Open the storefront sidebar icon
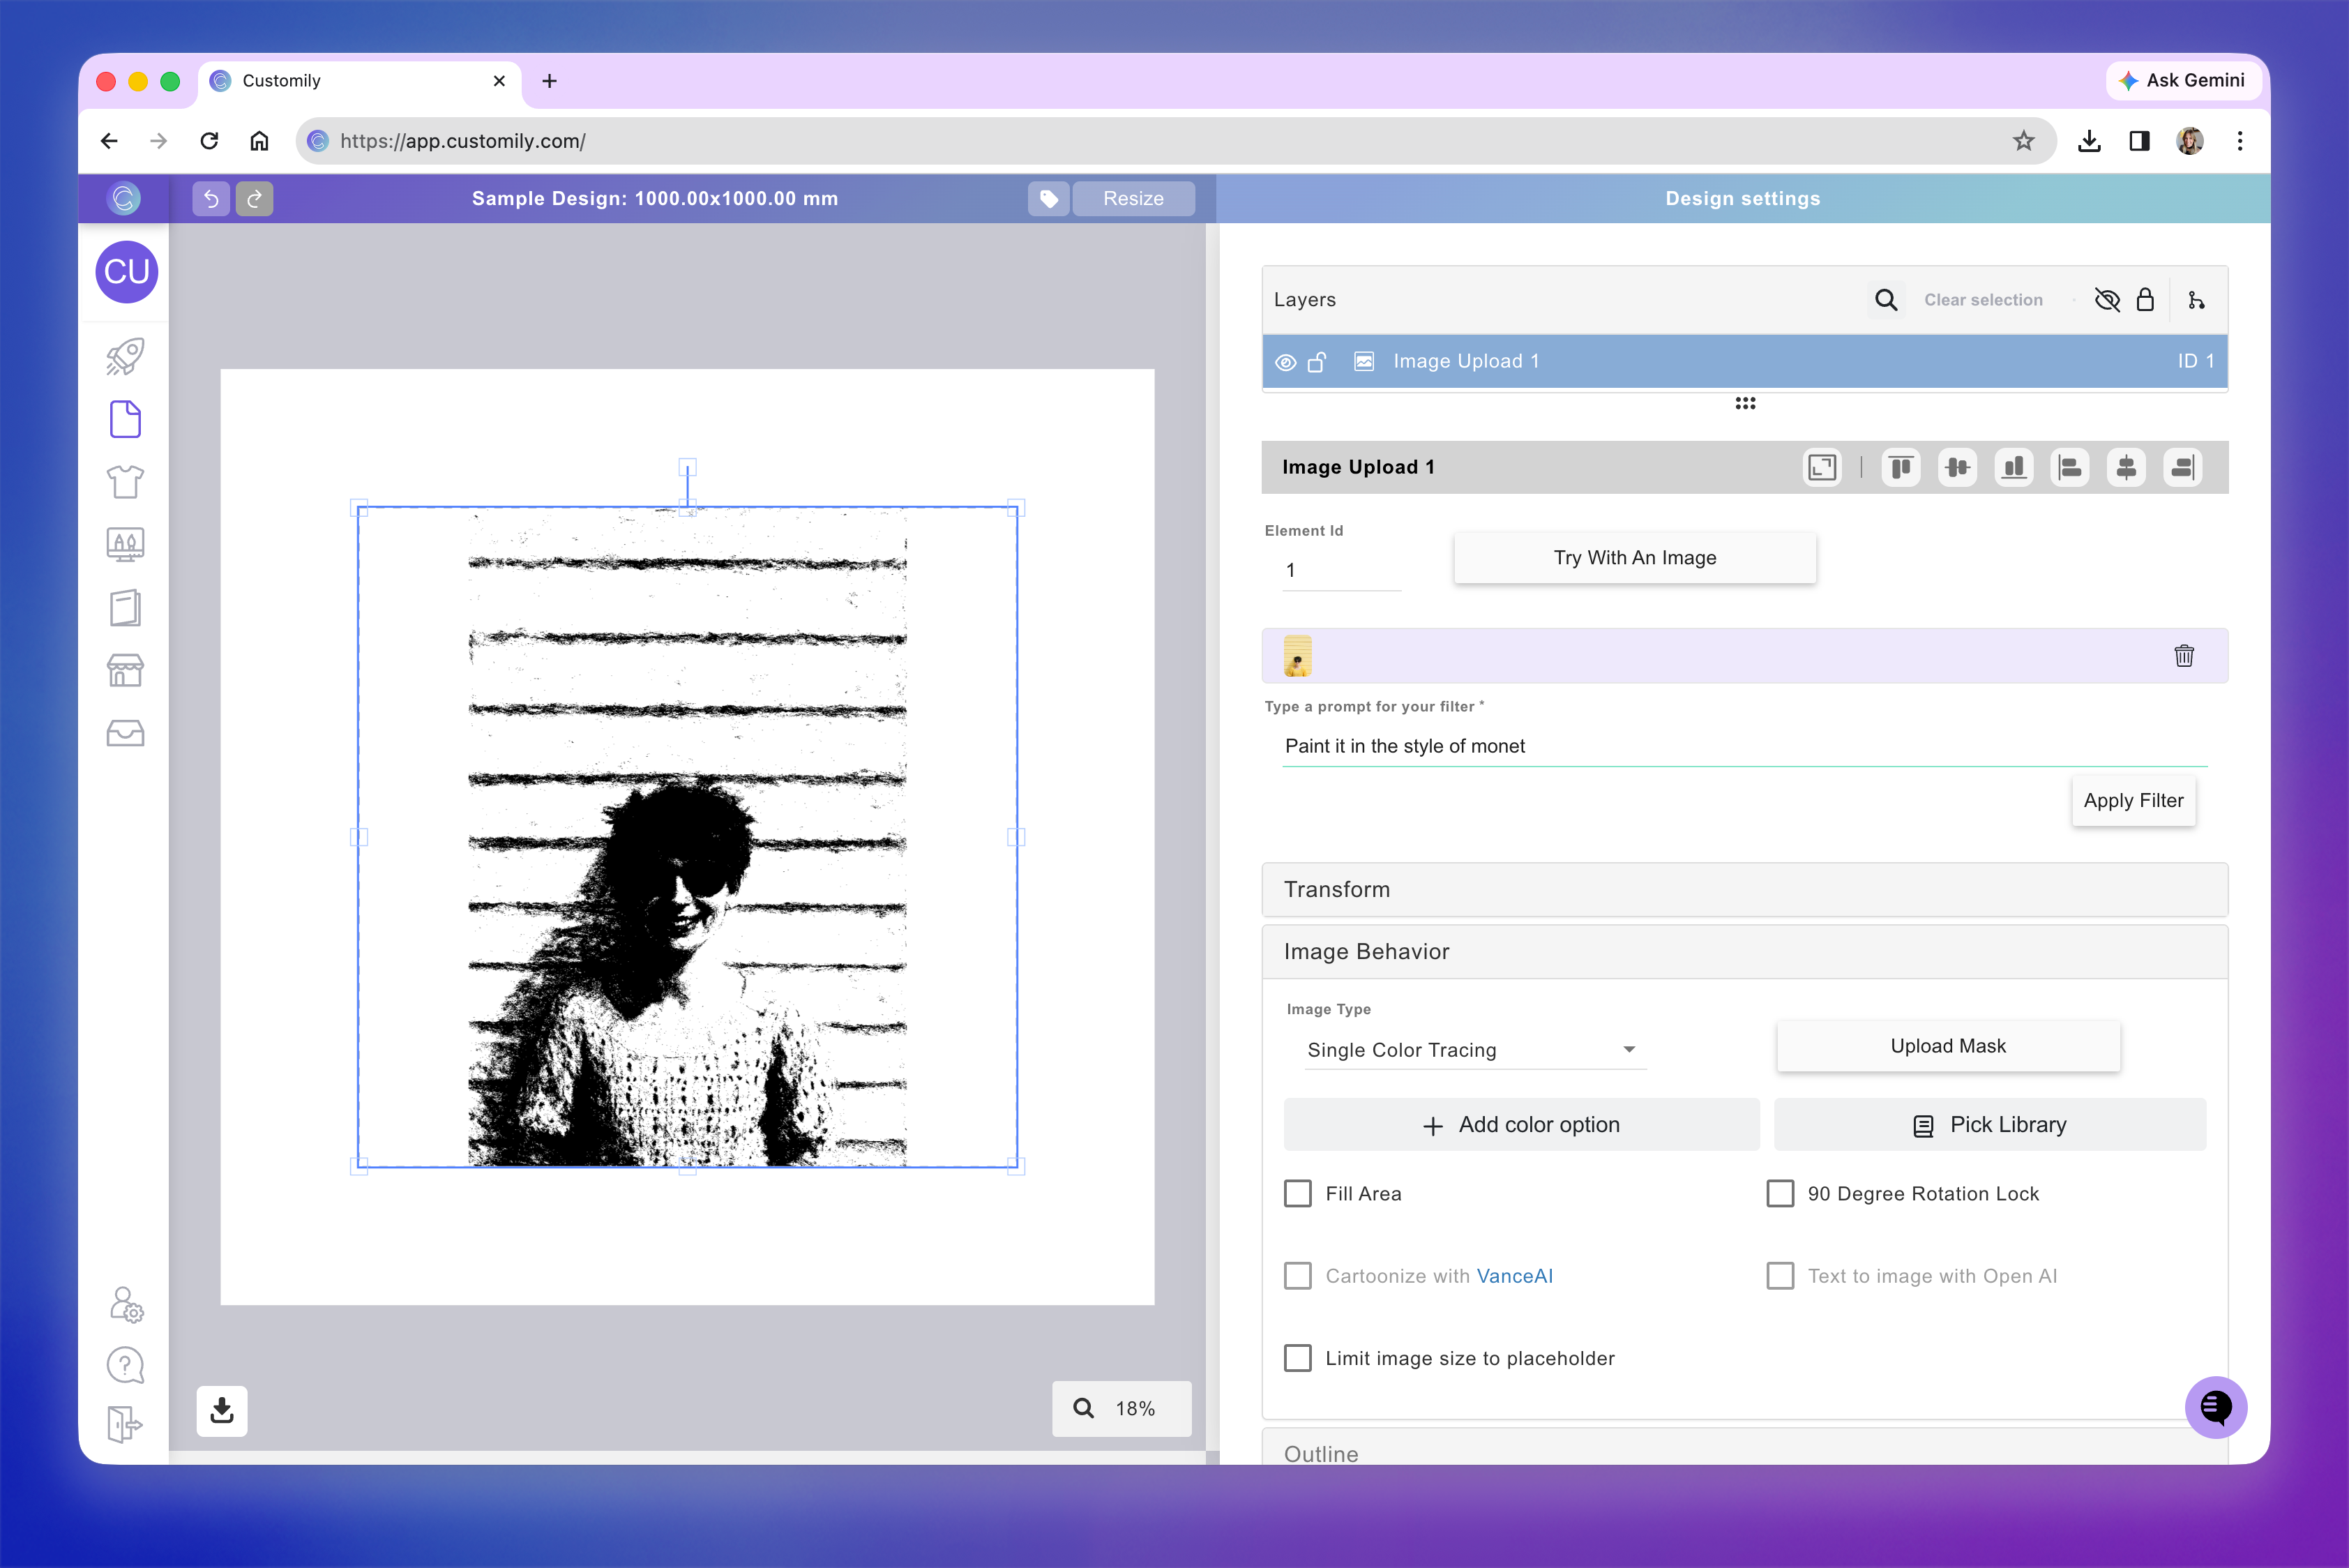The height and width of the screenshot is (1568, 2349). point(125,671)
